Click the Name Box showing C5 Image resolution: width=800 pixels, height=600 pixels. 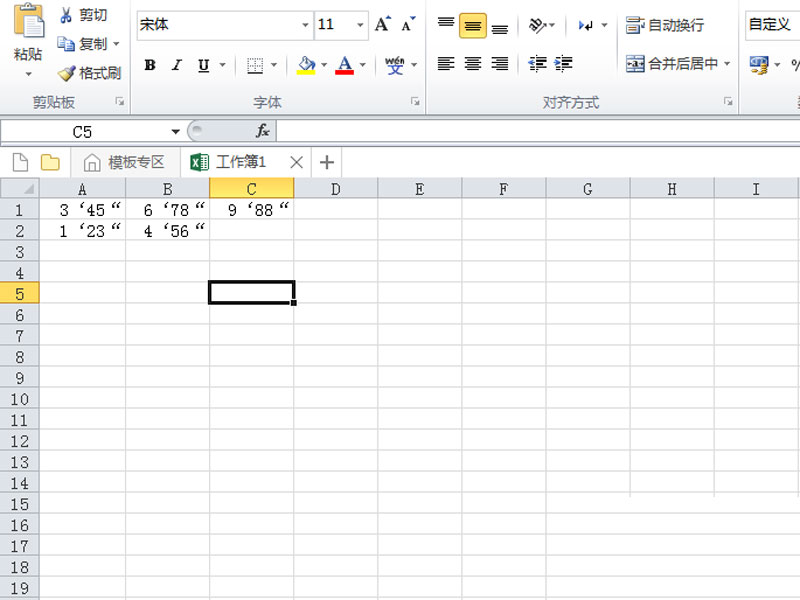click(x=84, y=132)
